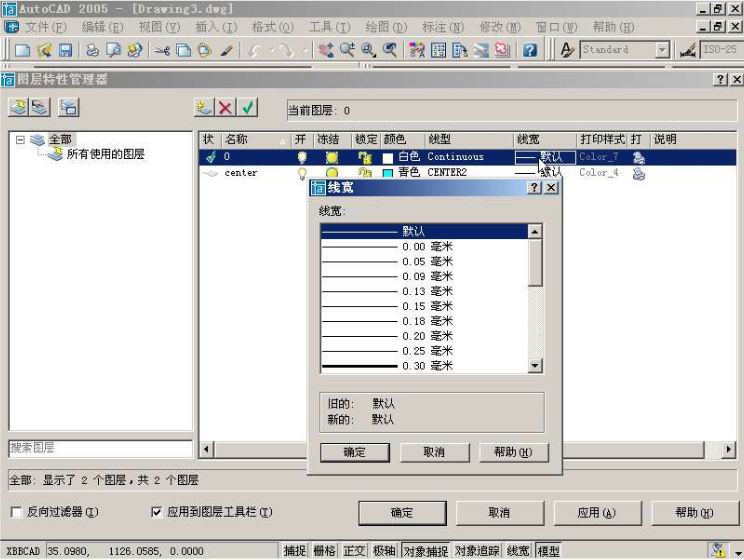The height and width of the screenshot is (560, 744).
Task: Click the lineweight list scroll-up arrow
Action: [535, 232]
